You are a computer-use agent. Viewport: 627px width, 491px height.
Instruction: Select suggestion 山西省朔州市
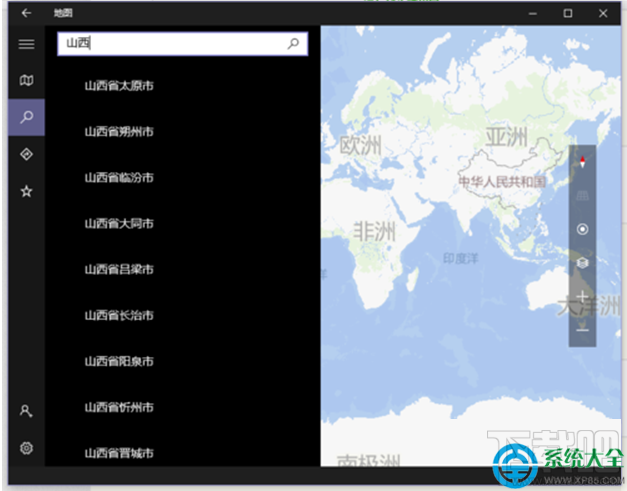[119, 132]
